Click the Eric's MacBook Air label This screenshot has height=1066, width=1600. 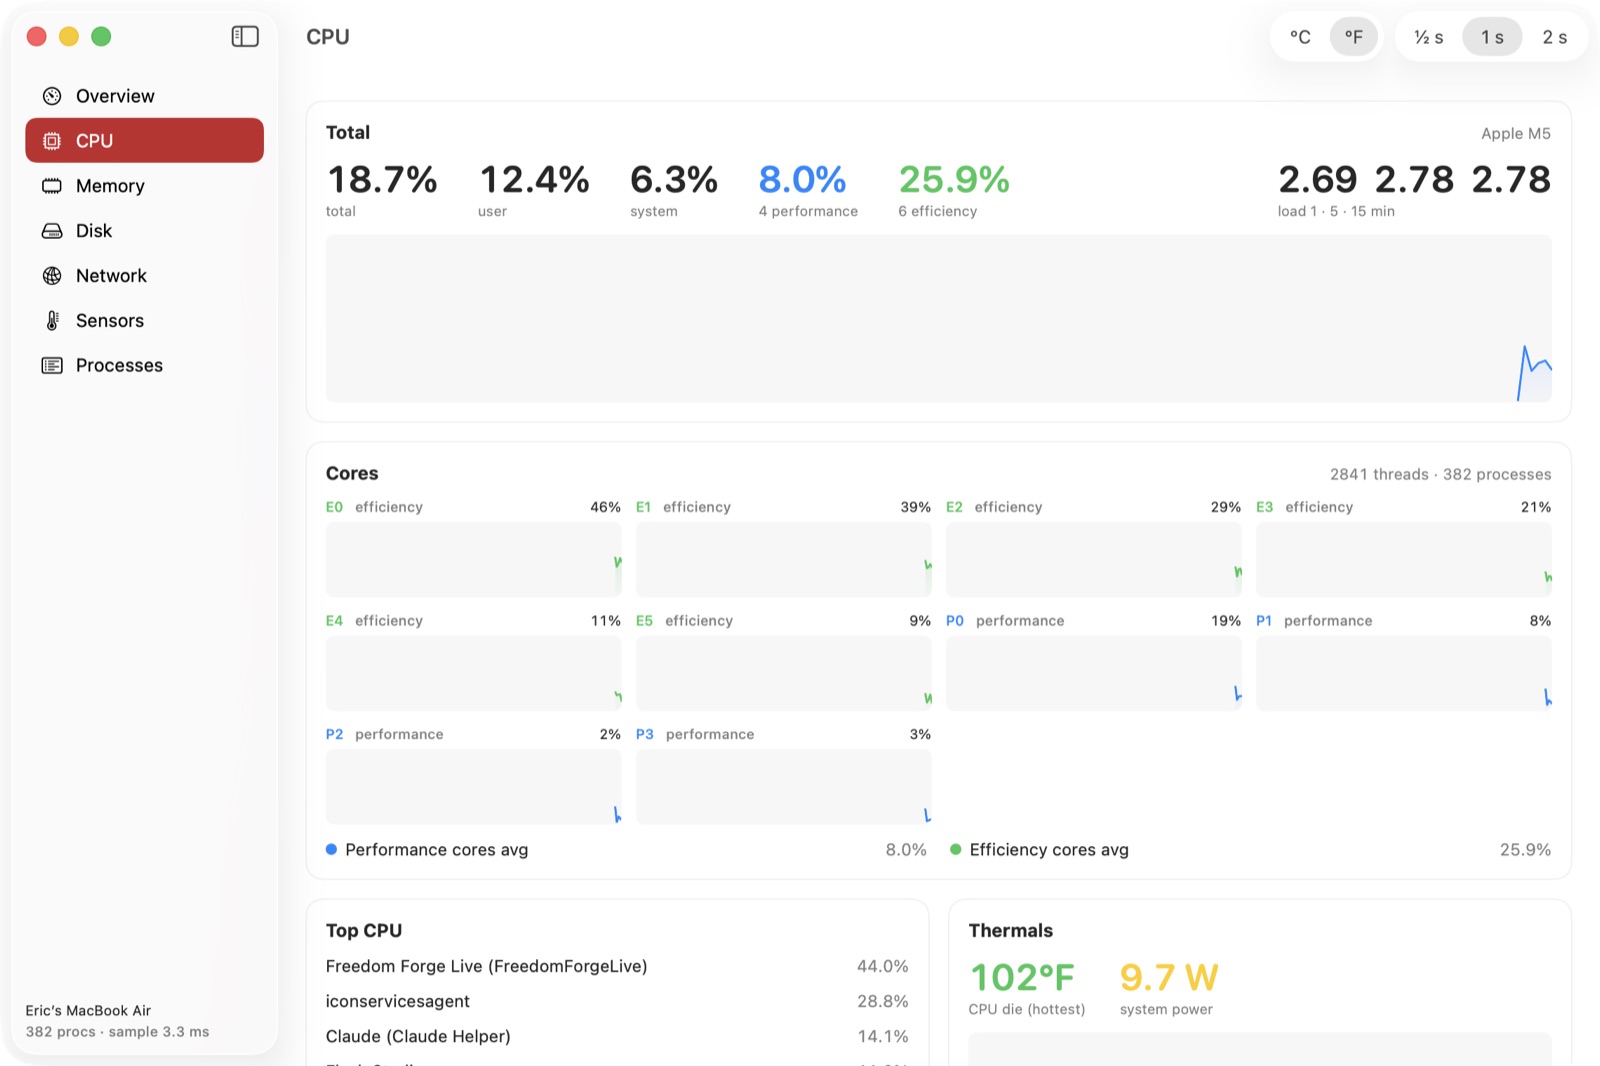88,1011
